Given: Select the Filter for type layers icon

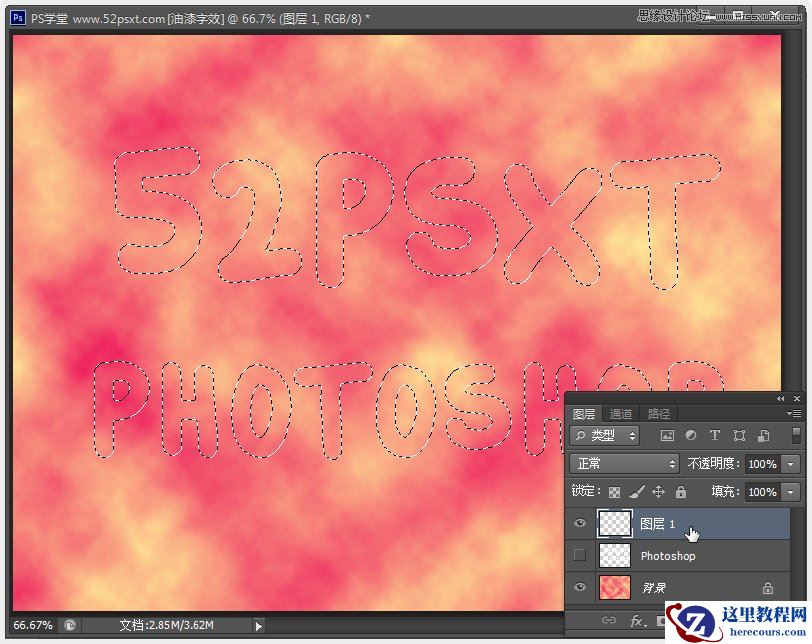Looking at the screenshot, I should [714, 435].
